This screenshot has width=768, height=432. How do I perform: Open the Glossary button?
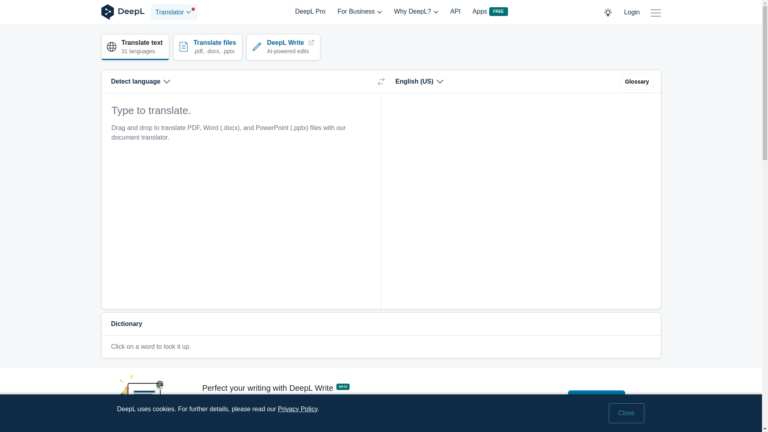click(x=636, y=82)
